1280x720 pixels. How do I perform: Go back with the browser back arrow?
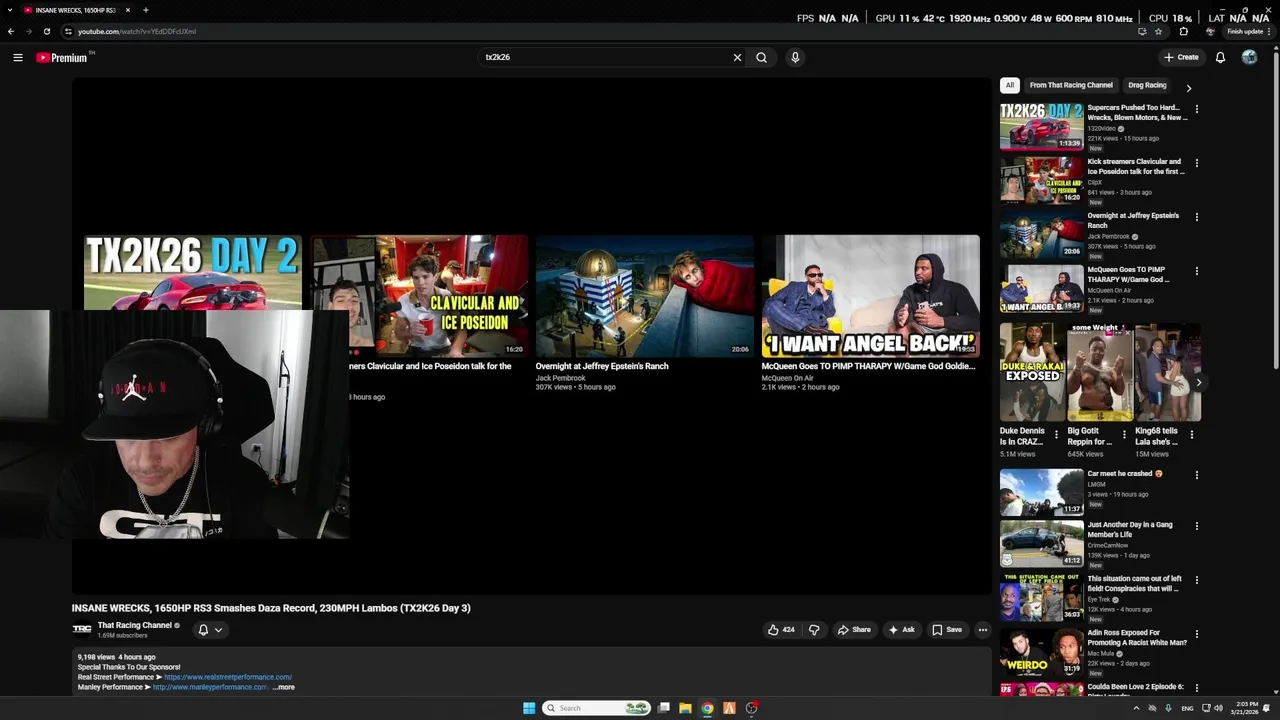click(11, 31)
